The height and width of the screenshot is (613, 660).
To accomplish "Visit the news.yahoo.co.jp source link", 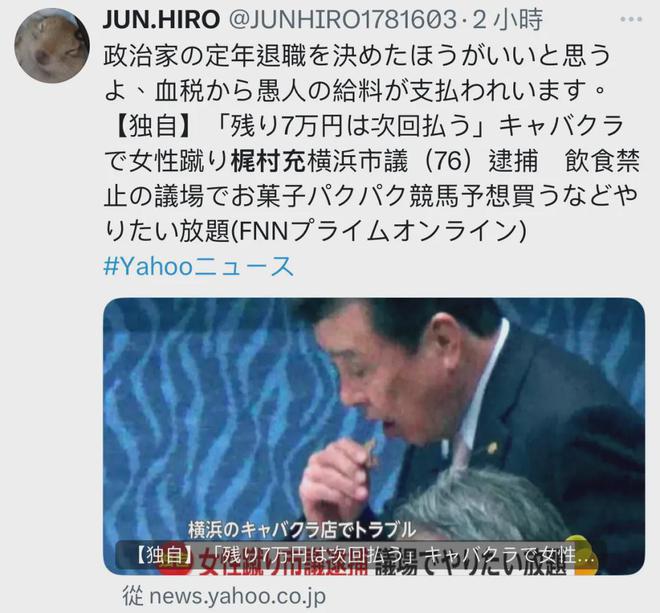I will (x=238, y=596).
